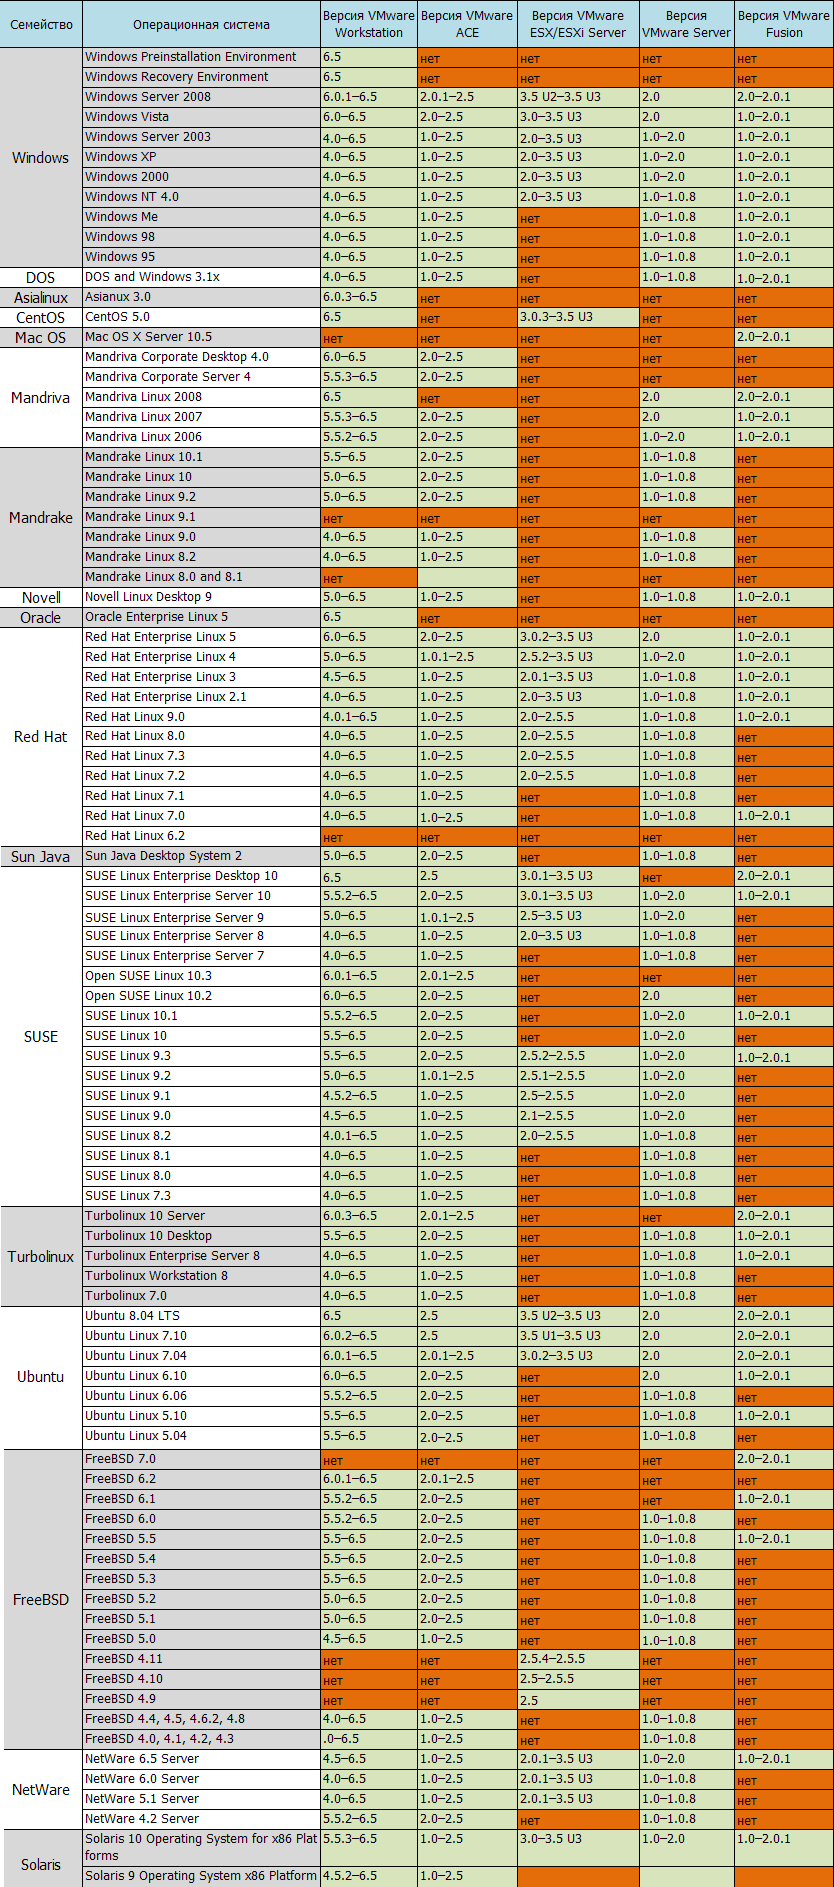Select the Red Hat family cell
The width and height of the screenshot is (834, 1887).
[41, 737]
